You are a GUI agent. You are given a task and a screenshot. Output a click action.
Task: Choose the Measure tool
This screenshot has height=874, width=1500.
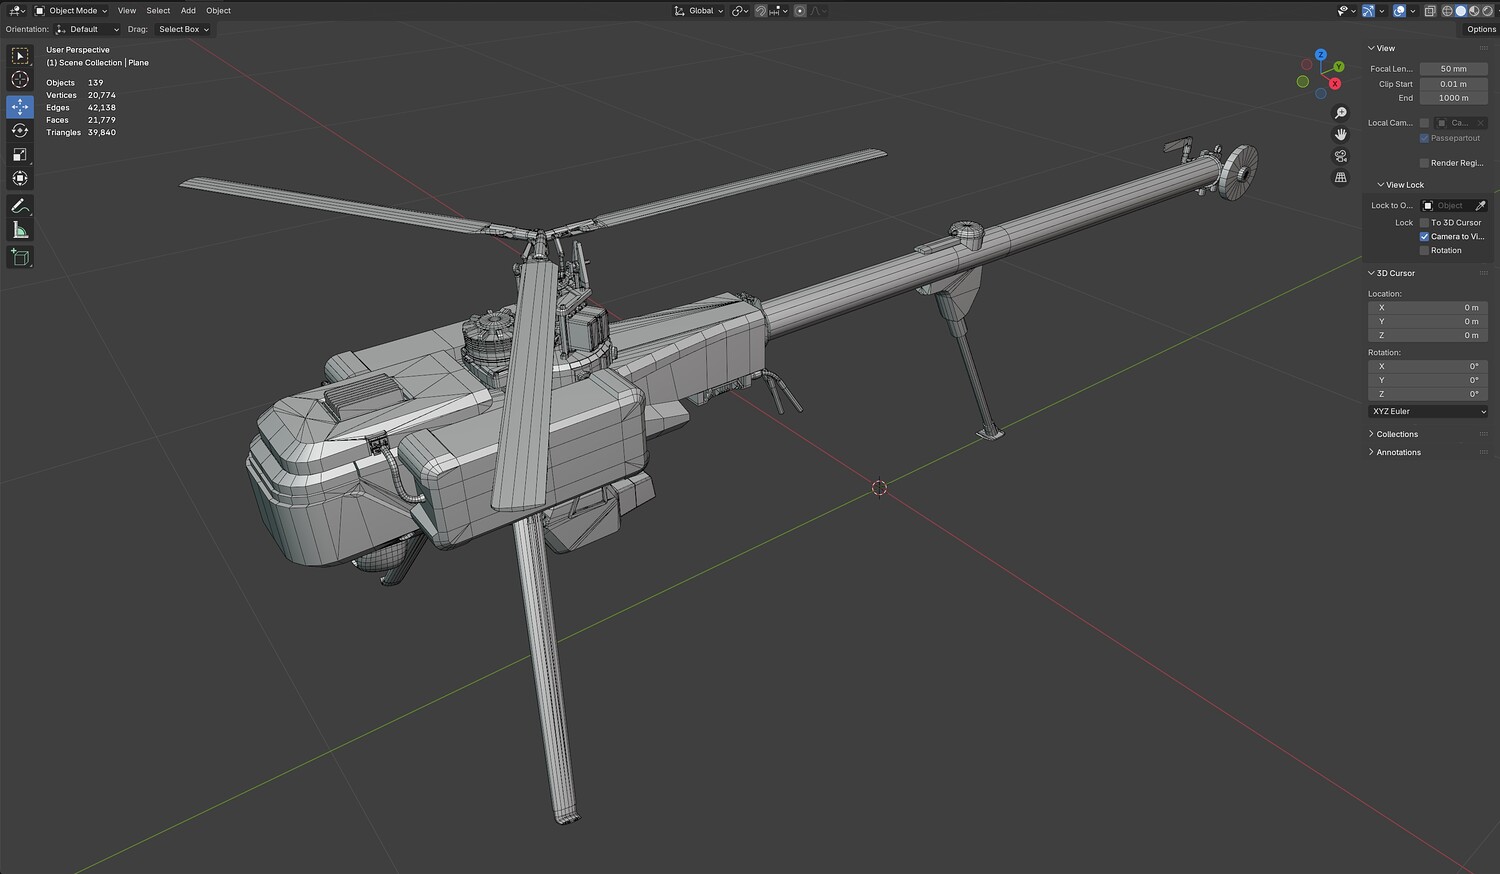pyautogui.click(x=20, y=230)
